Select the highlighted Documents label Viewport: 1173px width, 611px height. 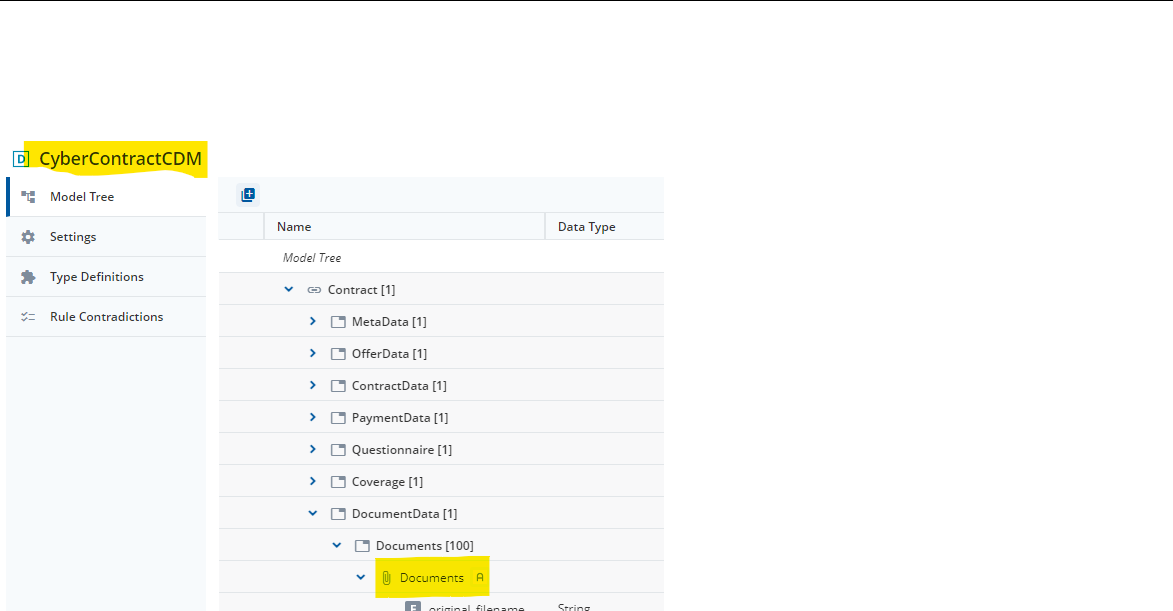[432, 578]
